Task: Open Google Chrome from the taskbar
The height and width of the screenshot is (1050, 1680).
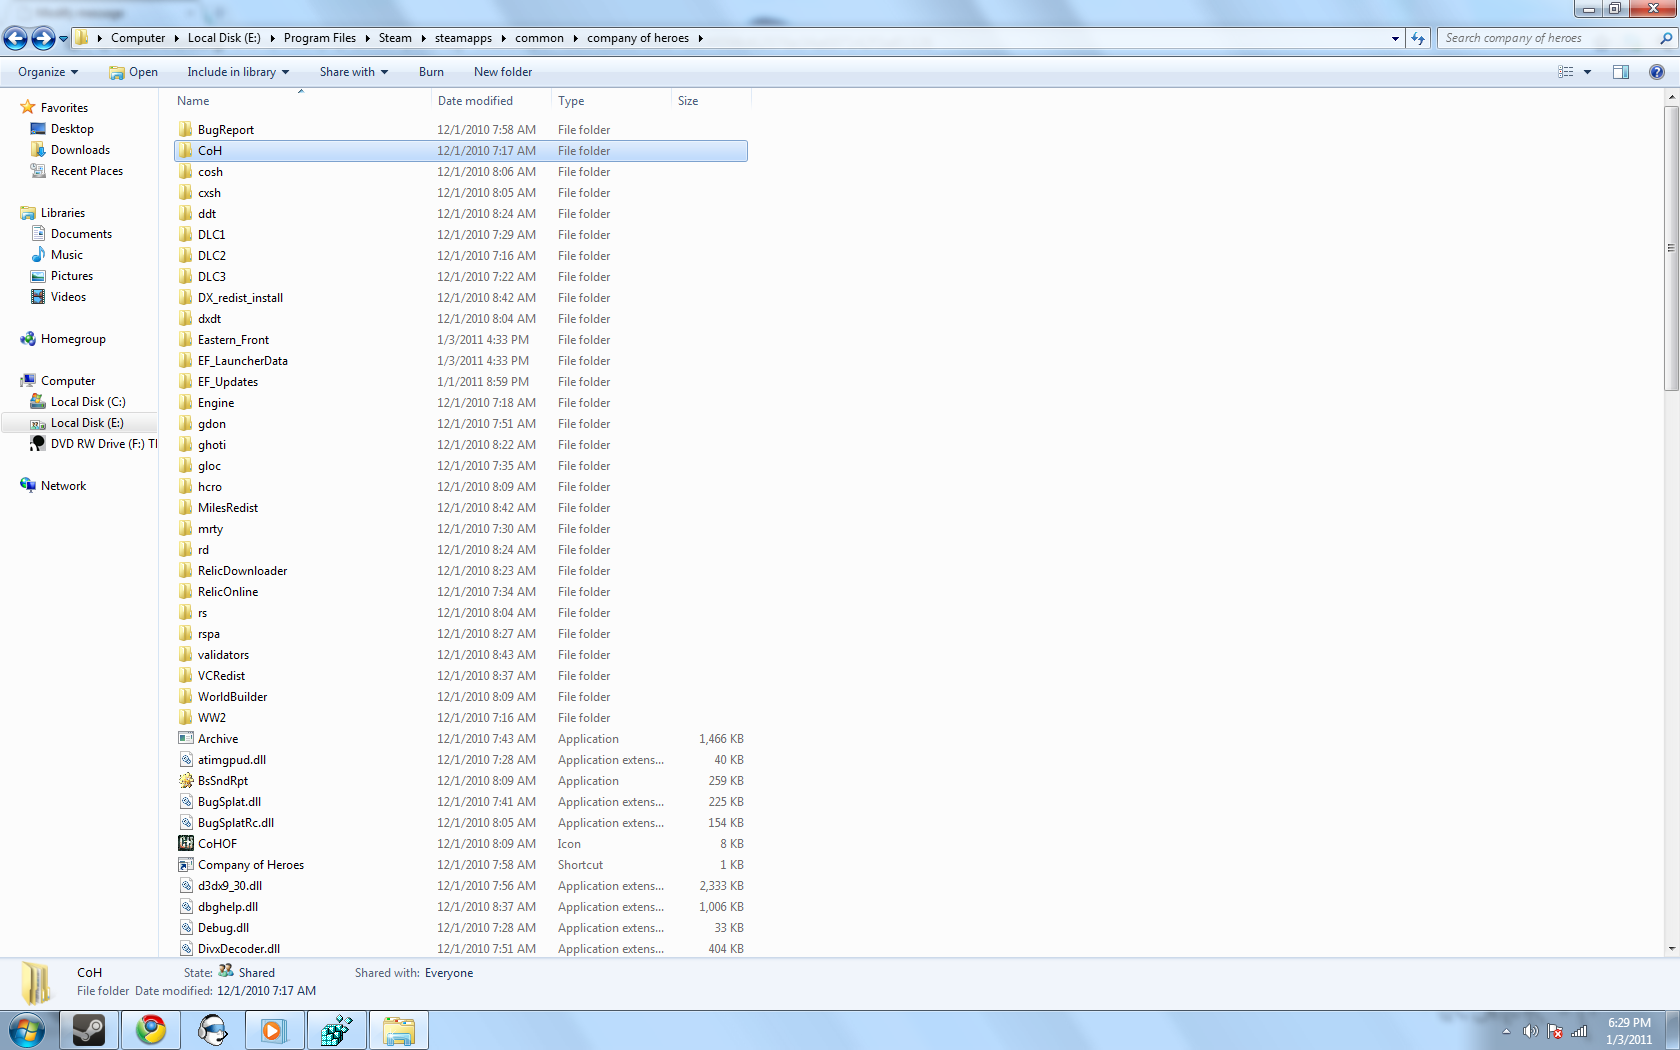Action: click(151, 1030)
